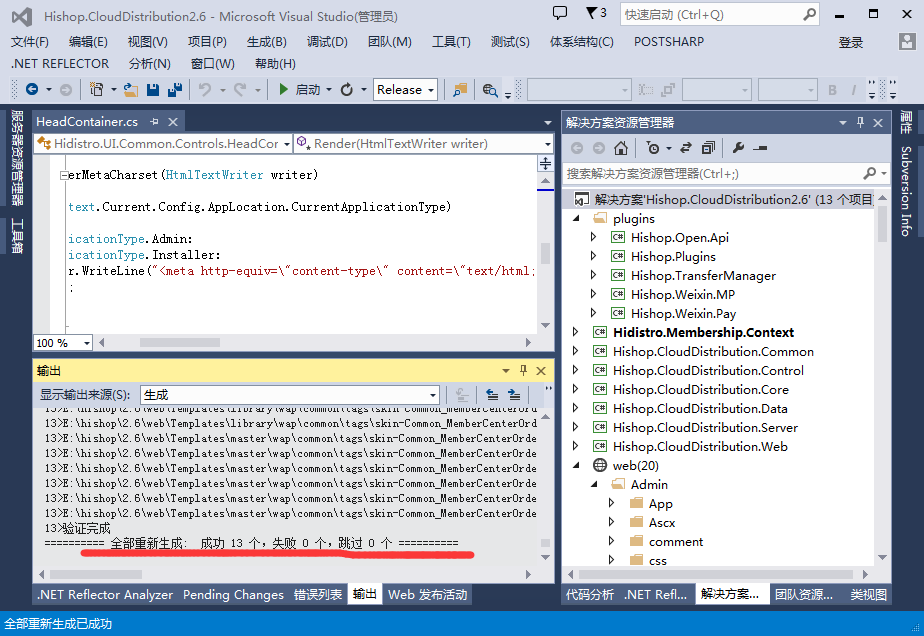
Task: Switch to the 类视图 tab
Action: coord(868,595)
